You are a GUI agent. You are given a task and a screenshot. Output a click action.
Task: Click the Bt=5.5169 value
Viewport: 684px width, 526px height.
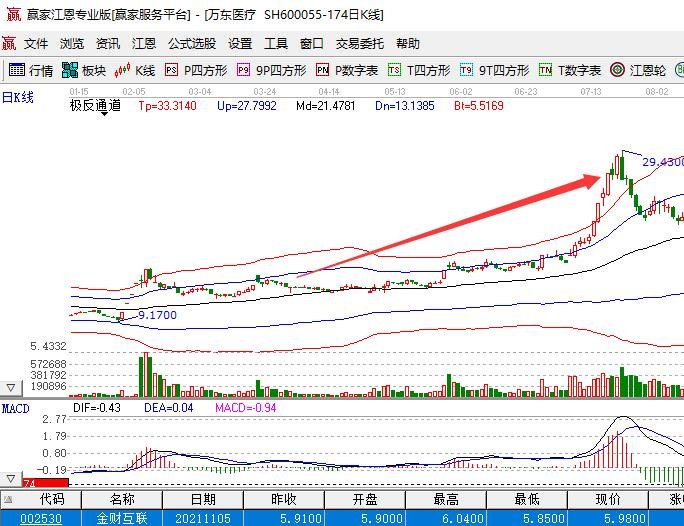(479, 106)
